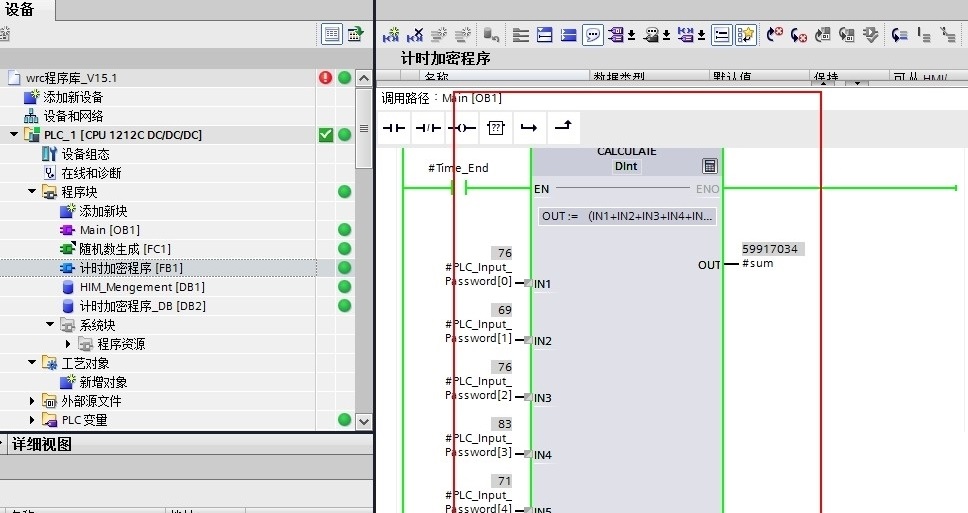This screenshot has width=968, height=513.
Task: Toggle network comments speech-bubble icon
Action: pos(593,35)
